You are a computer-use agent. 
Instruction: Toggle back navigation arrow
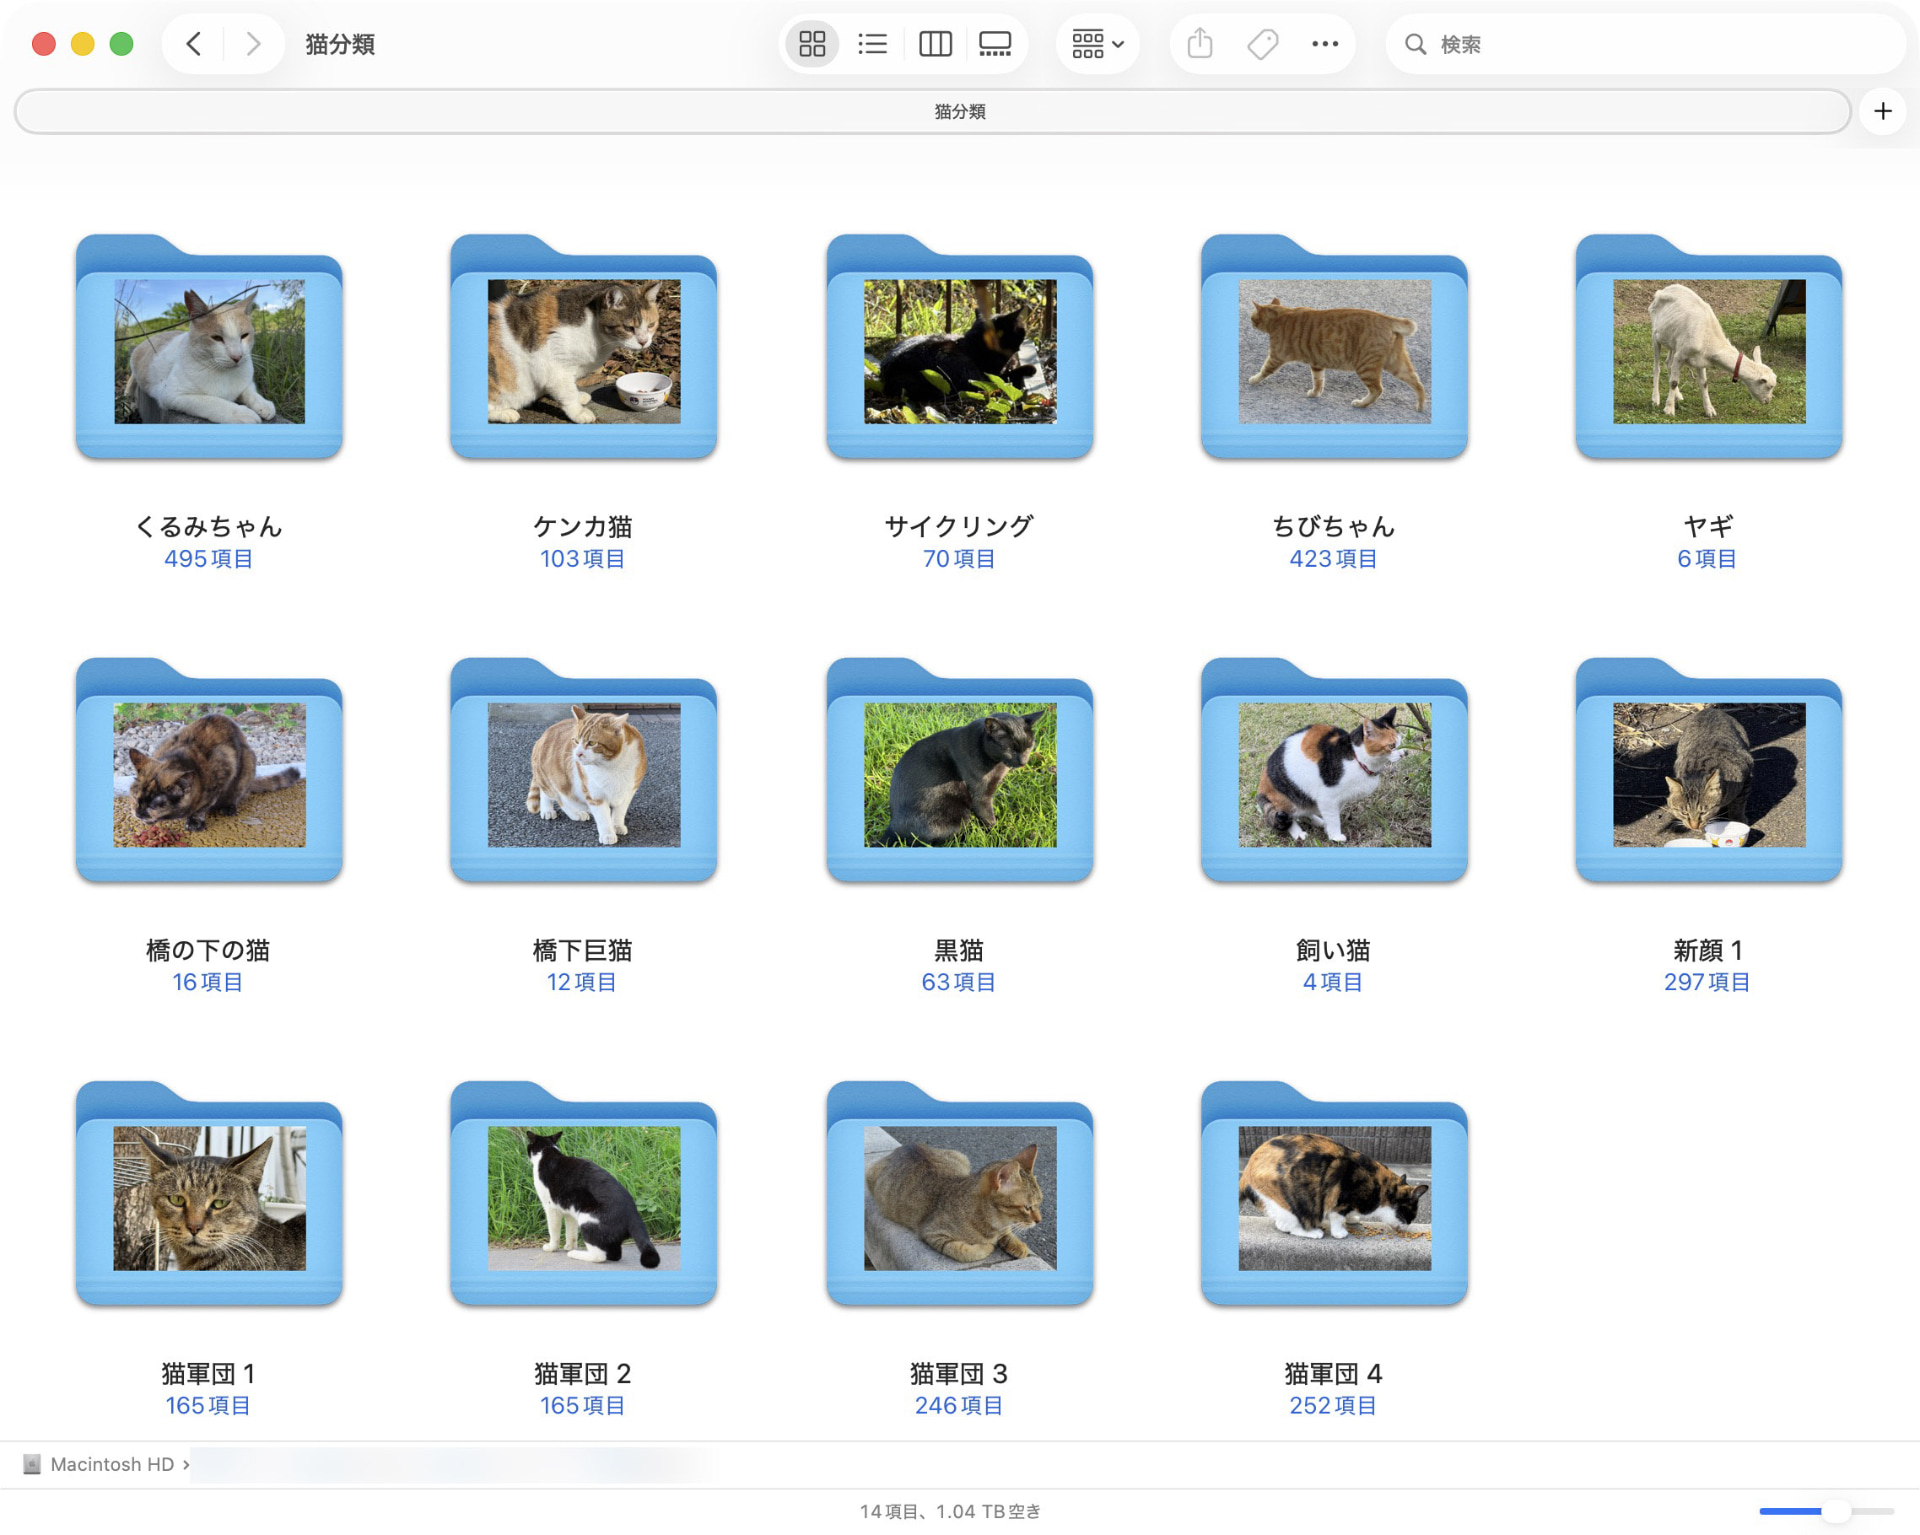192,44
